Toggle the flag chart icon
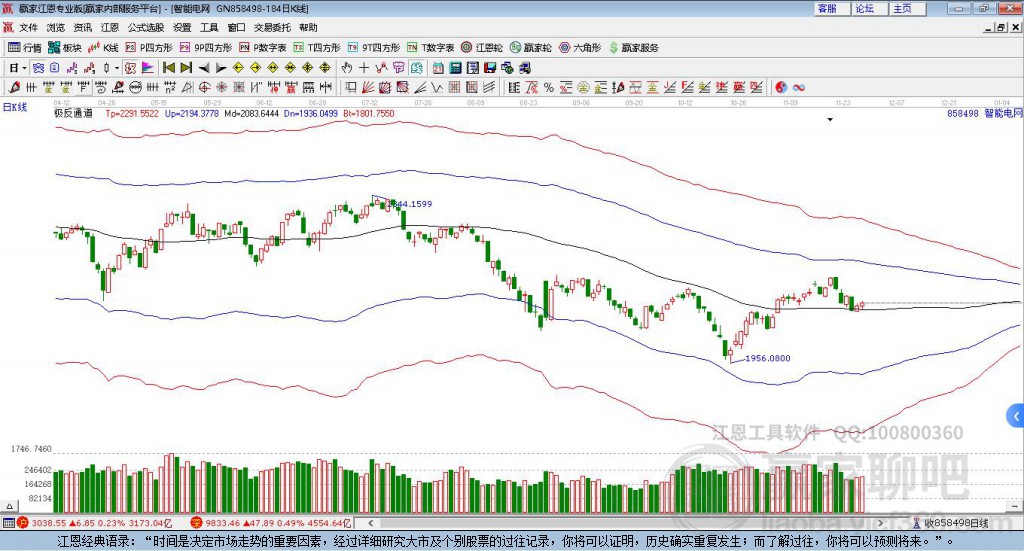Image resolution: width=1024 pixels, height=551 pixels. tap(148, 68)
